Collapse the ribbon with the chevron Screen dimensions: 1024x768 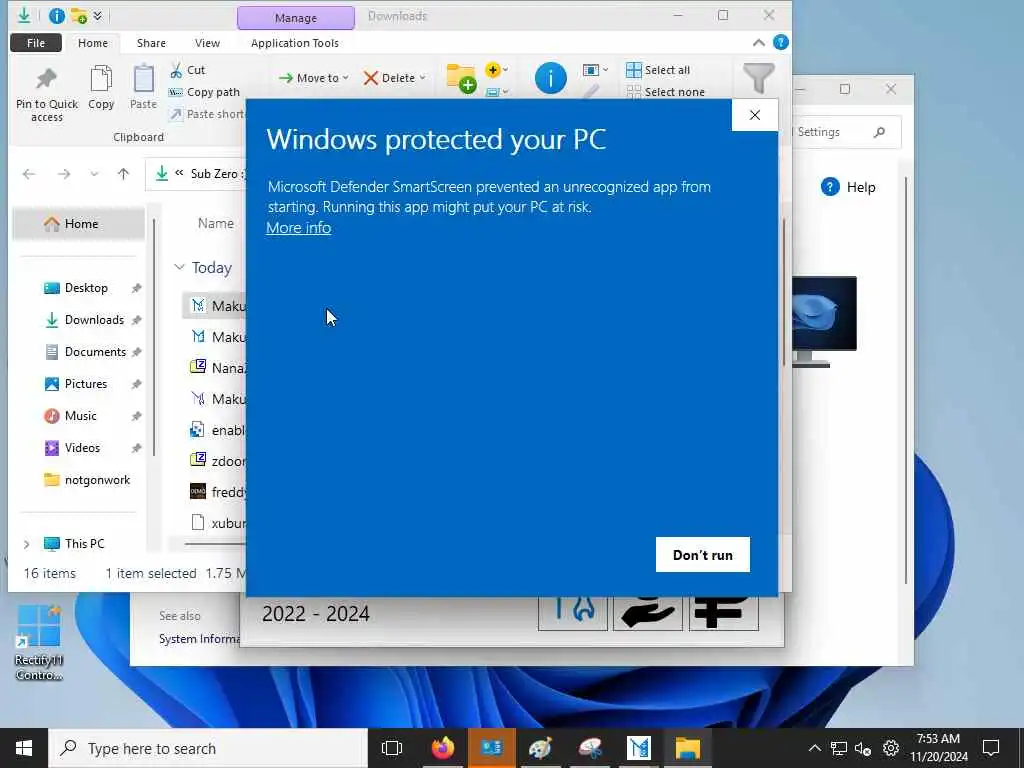tap(758, 43)
